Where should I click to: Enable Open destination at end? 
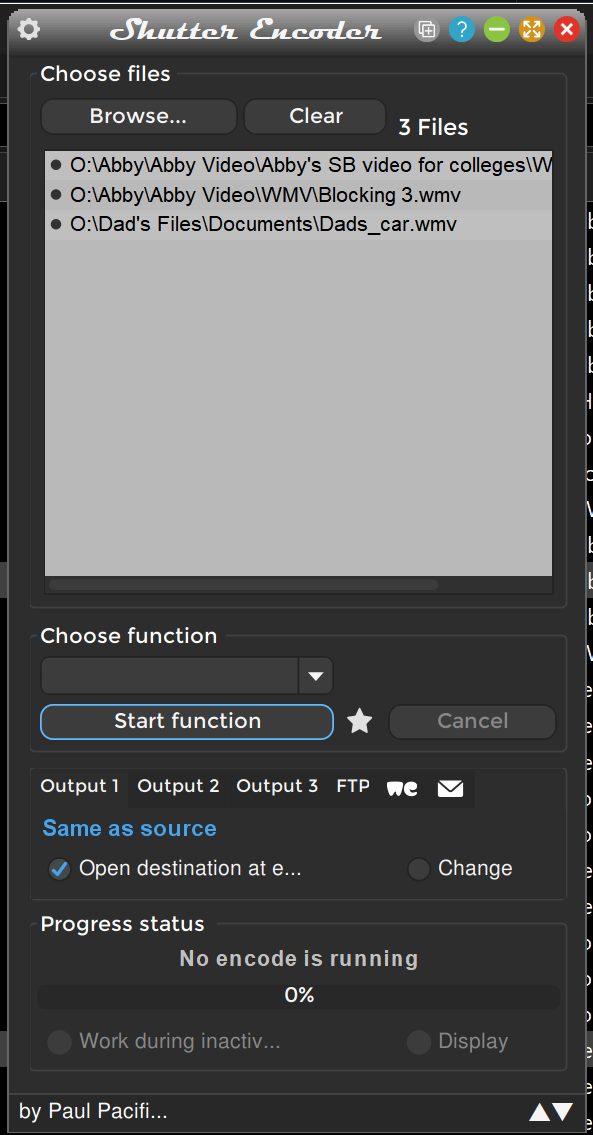pos(59,869)
